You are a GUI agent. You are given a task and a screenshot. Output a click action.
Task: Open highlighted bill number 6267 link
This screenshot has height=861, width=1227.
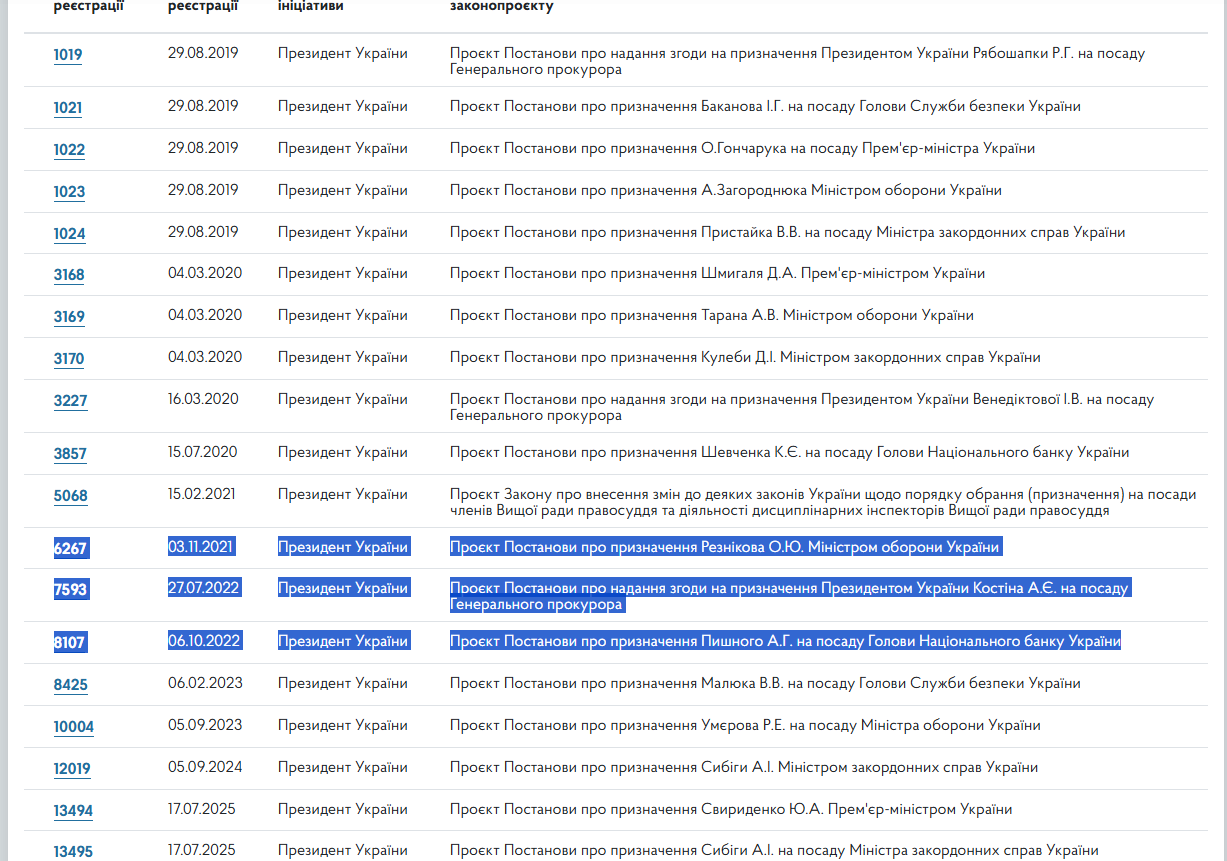(70, 548)
